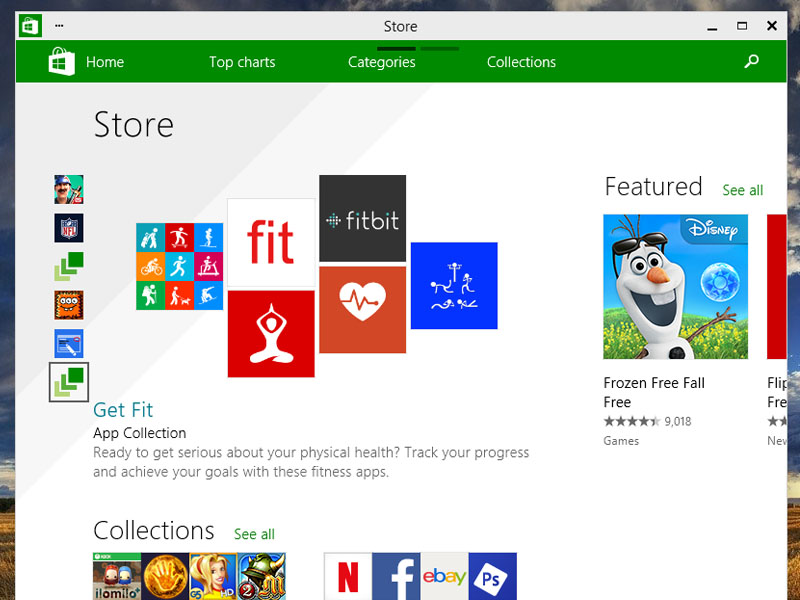Switch to the Top charts tab
This screenshot has height=600, width=800.
pyautogui.click(x=242, y=62)
